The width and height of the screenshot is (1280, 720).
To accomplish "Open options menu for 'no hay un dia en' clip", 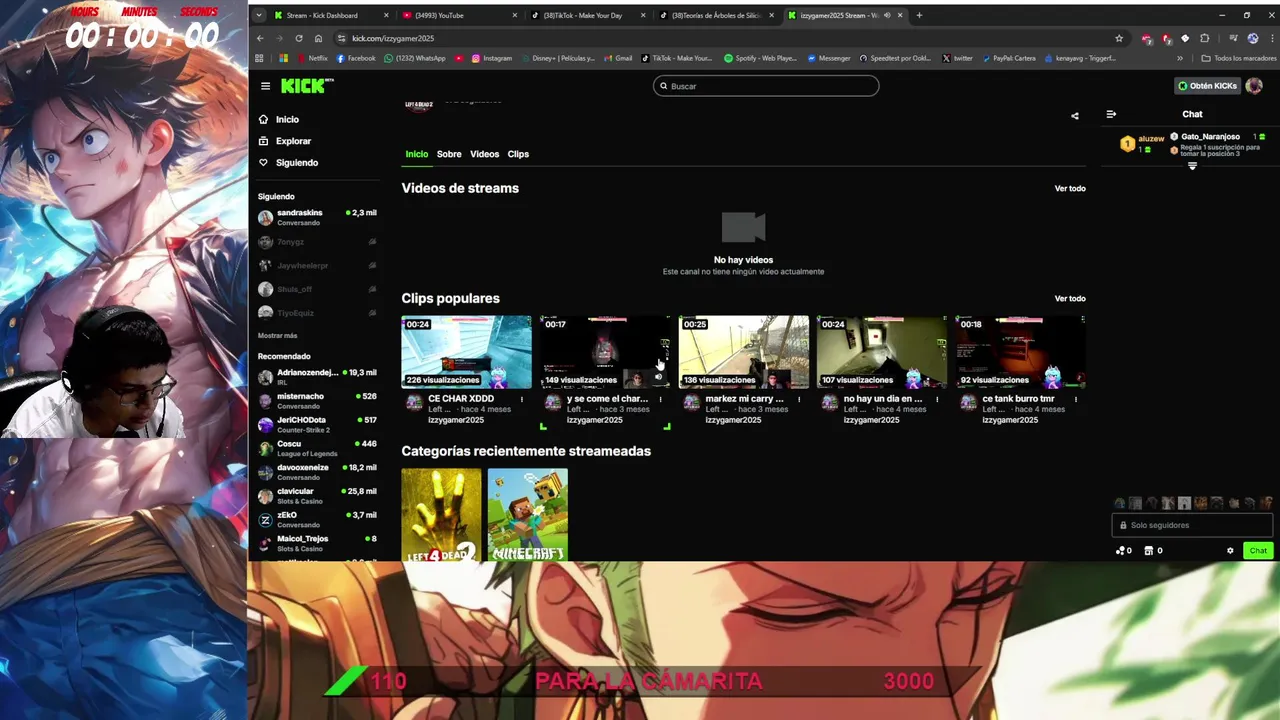I will pos(937,399).
